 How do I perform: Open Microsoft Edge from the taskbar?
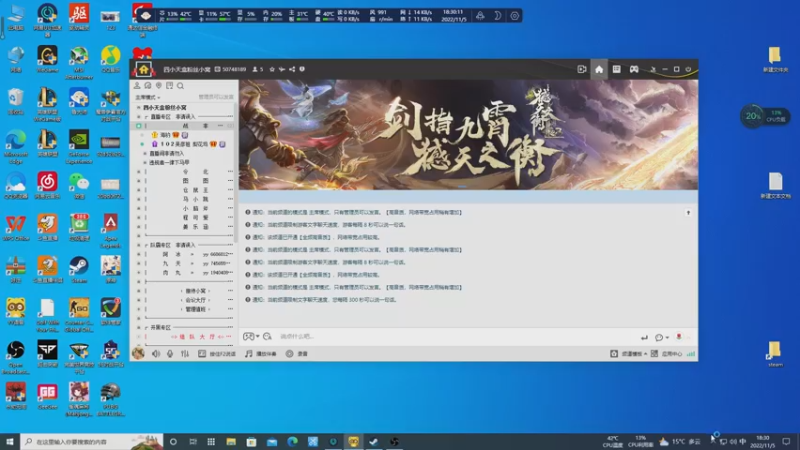[292, 441]
